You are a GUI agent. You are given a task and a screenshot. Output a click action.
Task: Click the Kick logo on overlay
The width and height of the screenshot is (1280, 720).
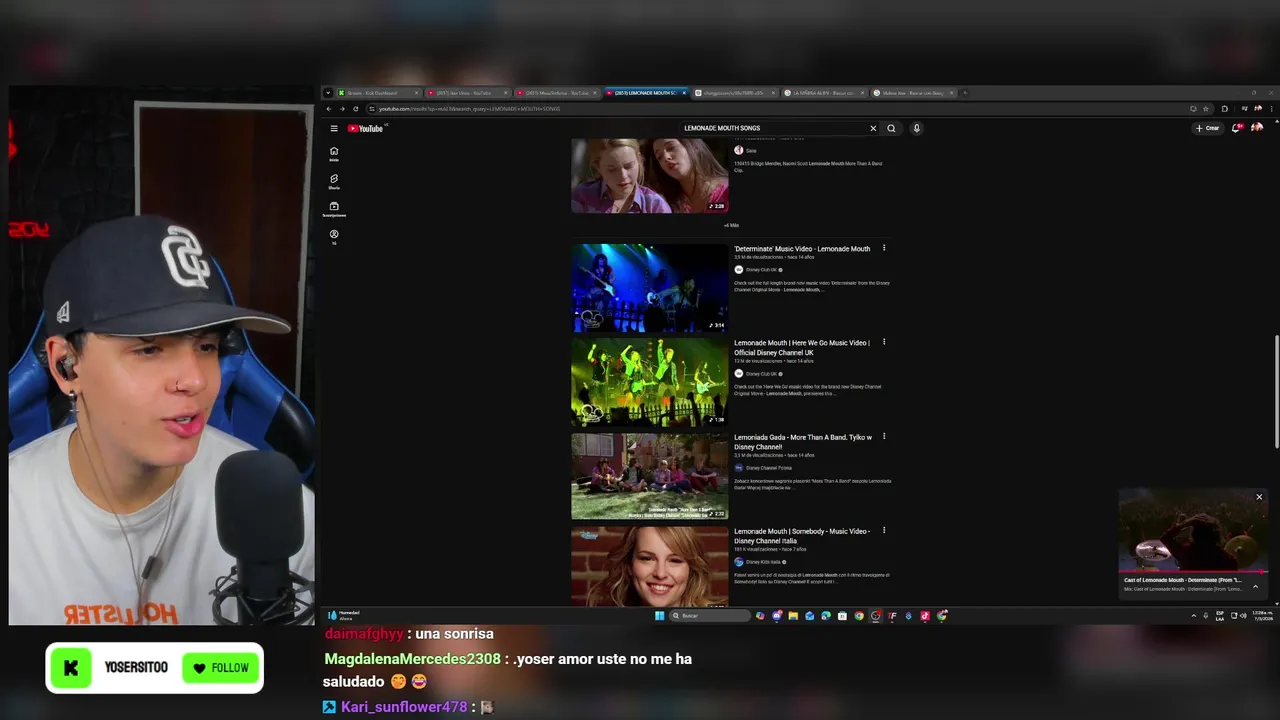point(71,668)
